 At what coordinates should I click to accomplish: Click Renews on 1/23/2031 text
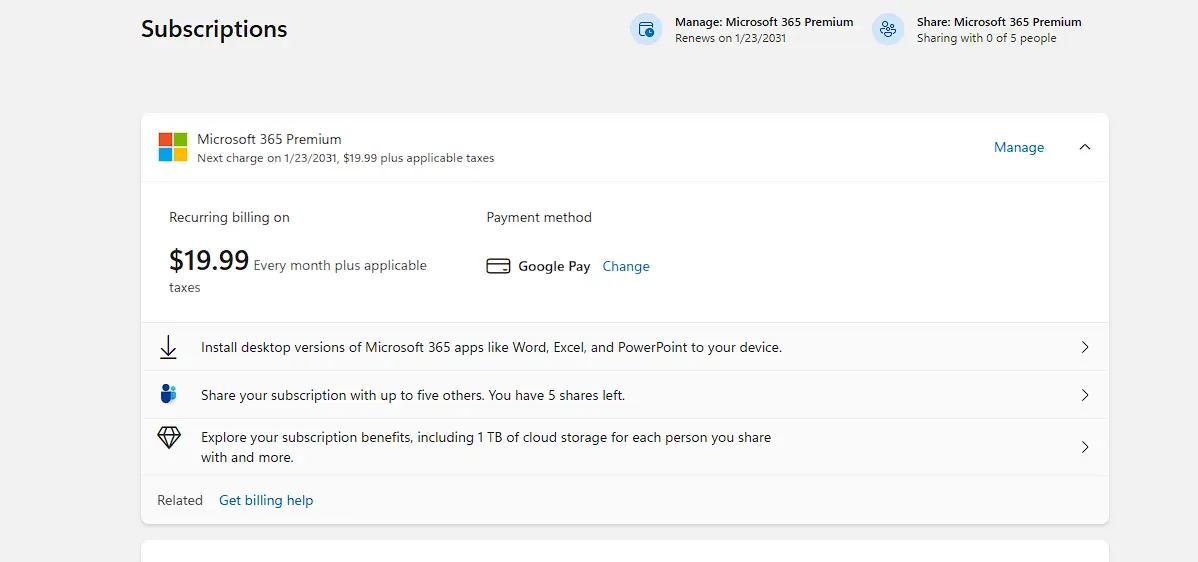click(x=730, y=38)
